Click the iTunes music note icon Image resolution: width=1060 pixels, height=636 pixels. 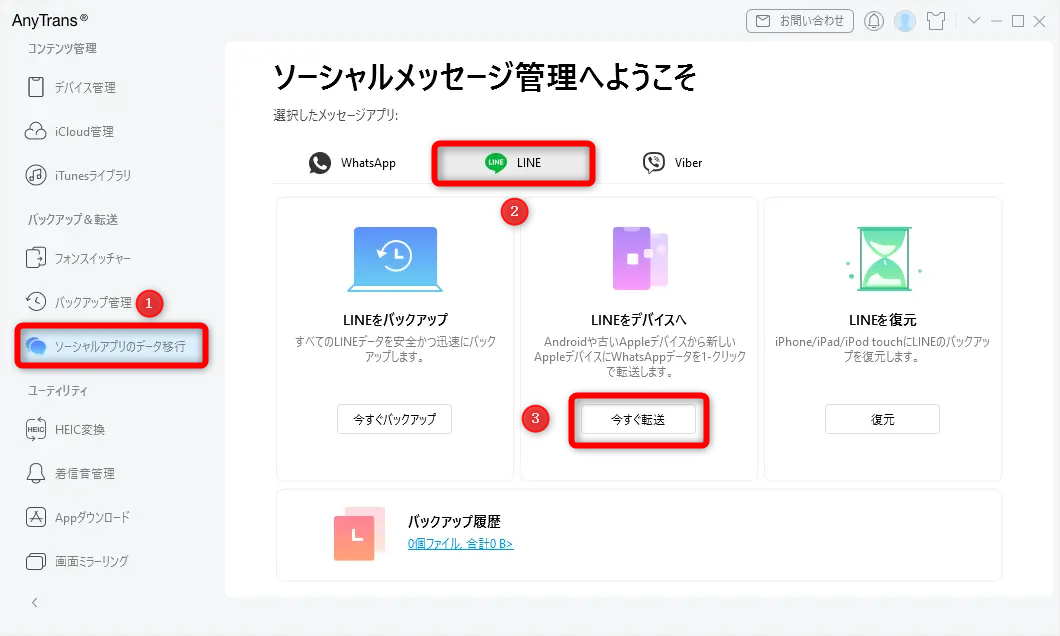point(36,175)
